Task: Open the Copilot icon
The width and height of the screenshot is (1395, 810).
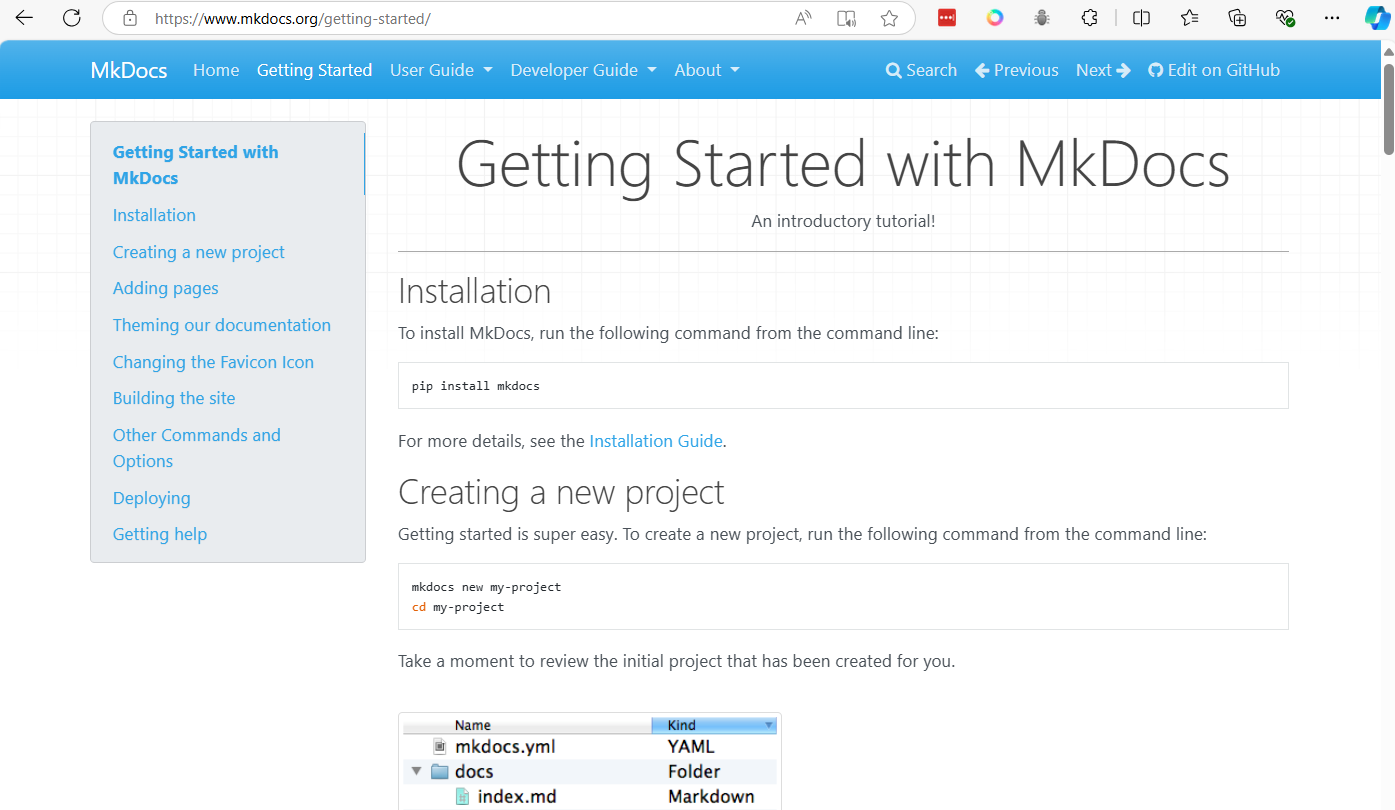Action: pyautogui.click(x=1377, y=18)
